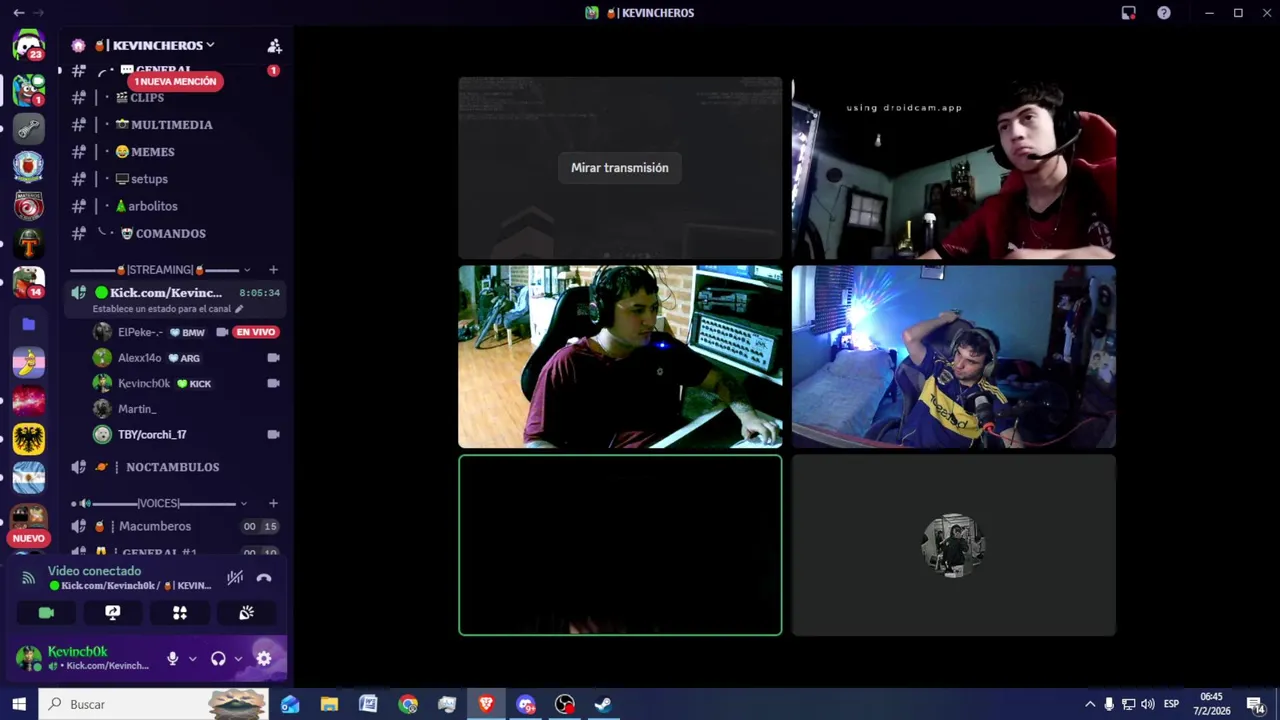Set a status via 'Establece un estado para el canal'
The height and width of the screenshot is (720, 1280).
click(162, 309)
